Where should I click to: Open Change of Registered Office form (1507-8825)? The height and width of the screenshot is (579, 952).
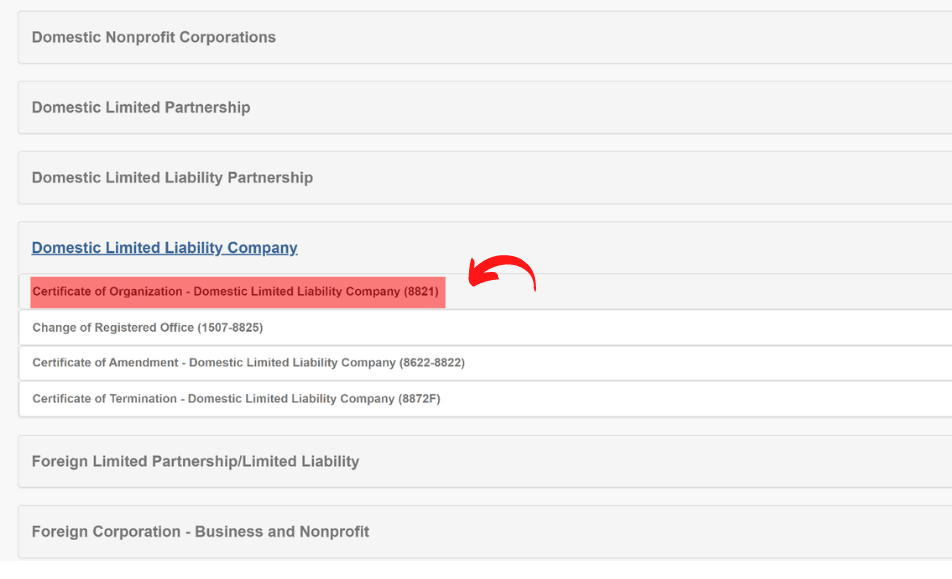click(148, 328)
